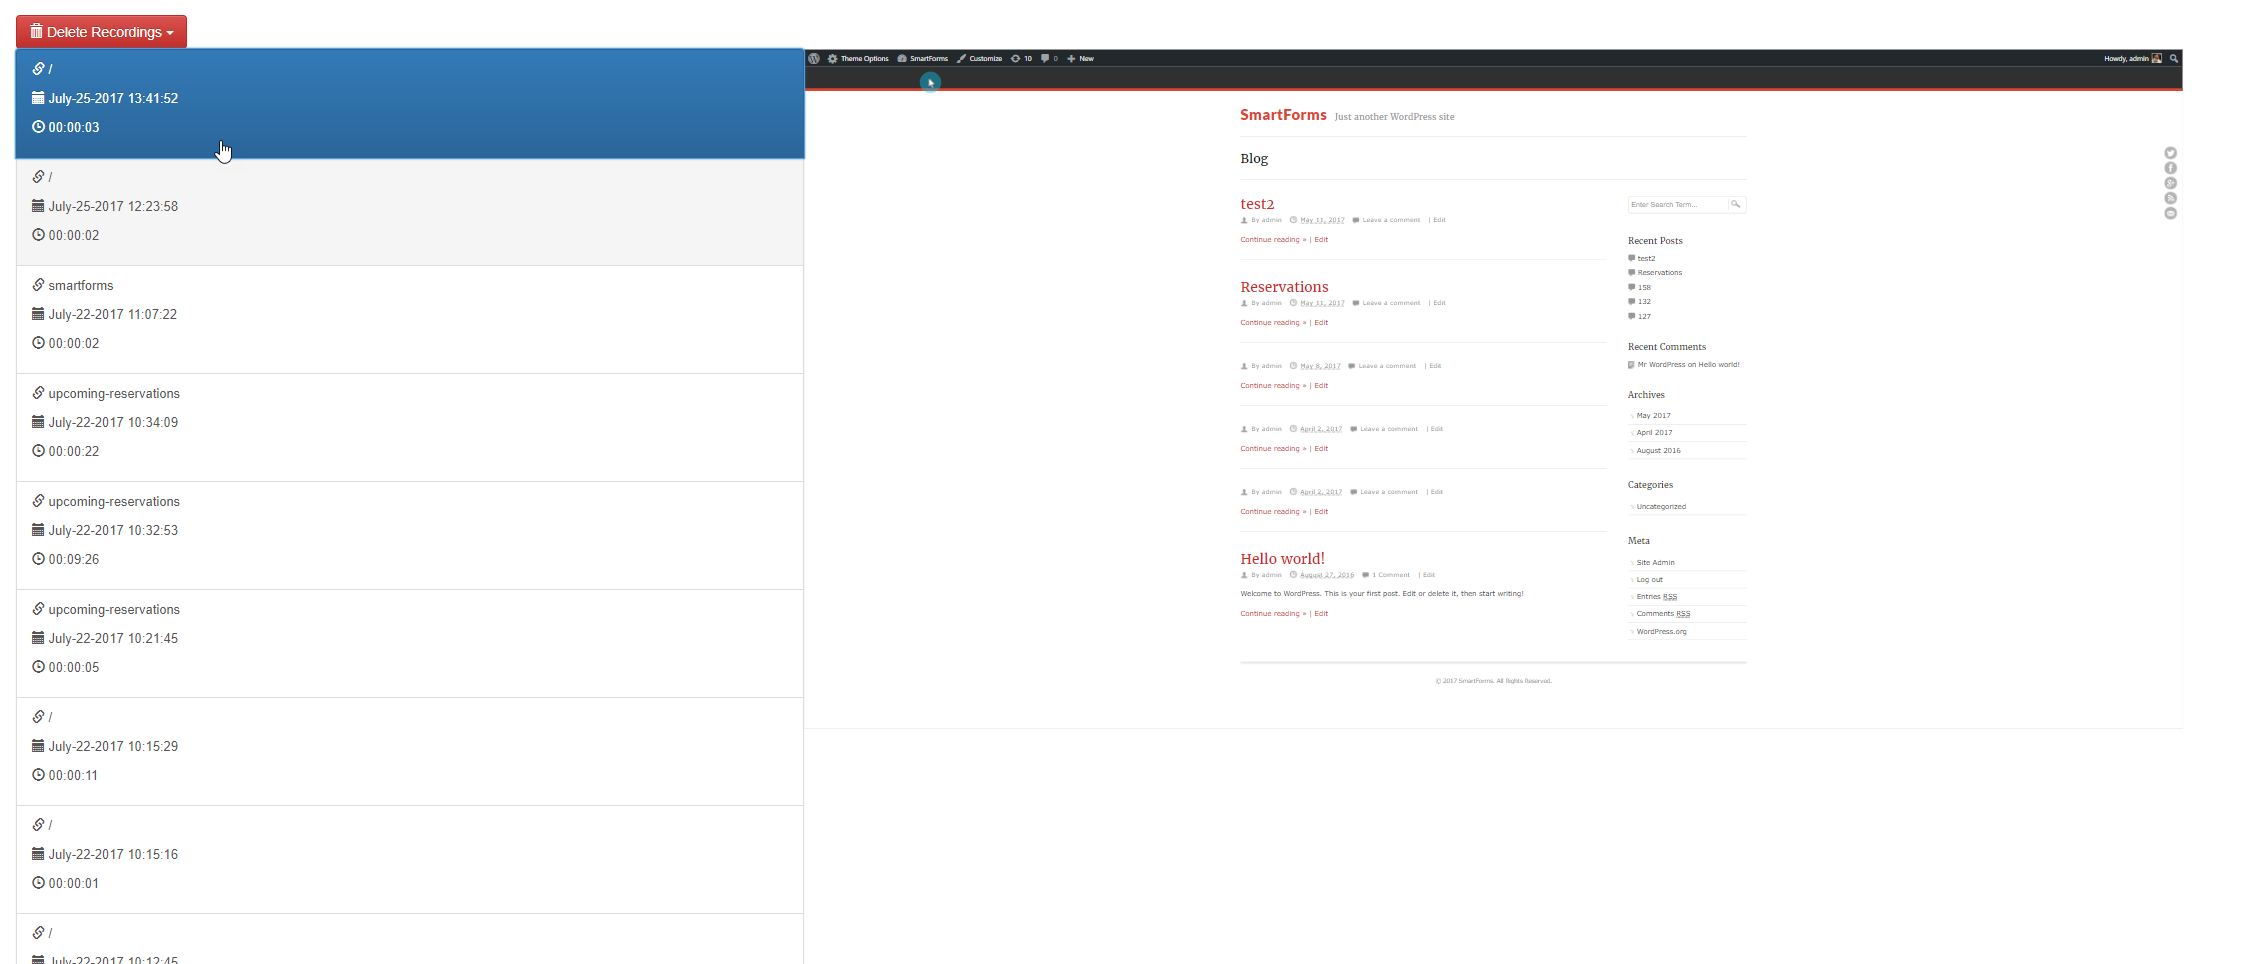Click the SmartForms site title
This screenshot has width=2246, height=964.
pyautogui.click(x=1283, y=115)
